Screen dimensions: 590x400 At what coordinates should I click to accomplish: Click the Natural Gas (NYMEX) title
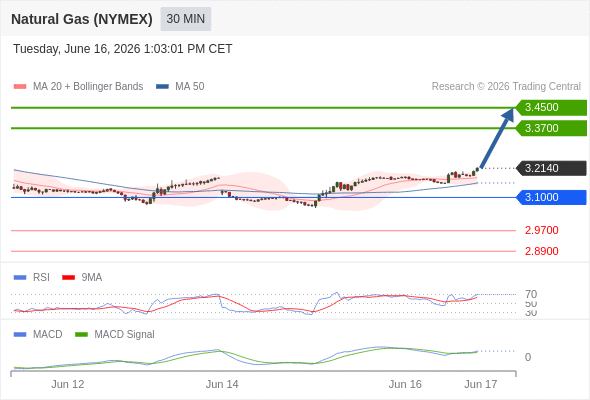[82, 19]
